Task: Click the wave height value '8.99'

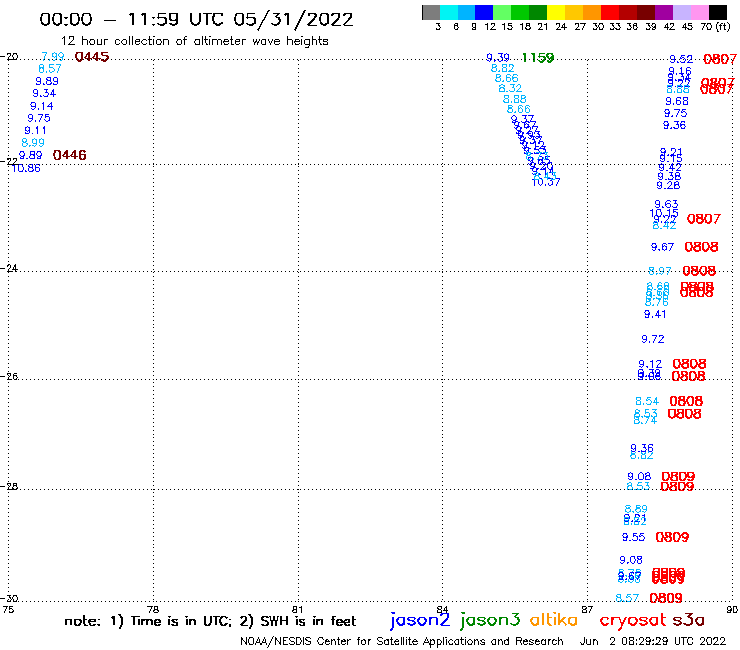Action: click(x=33, y=143)
